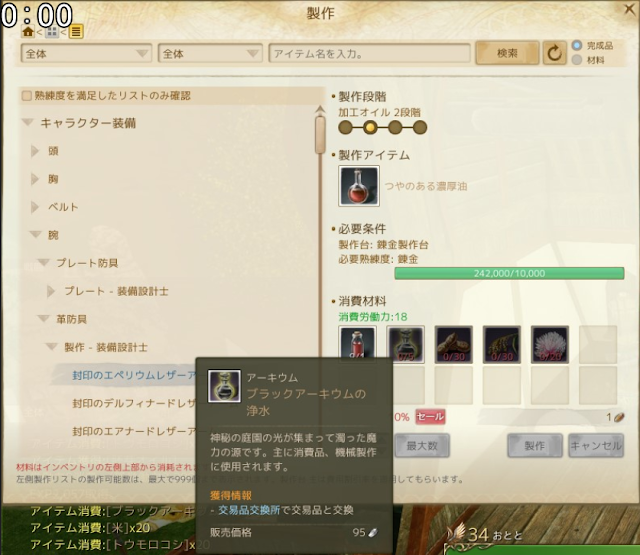Screen dimensions: 640x555
Task: Click the first crafting stage circle
Action: click(345, 127)
